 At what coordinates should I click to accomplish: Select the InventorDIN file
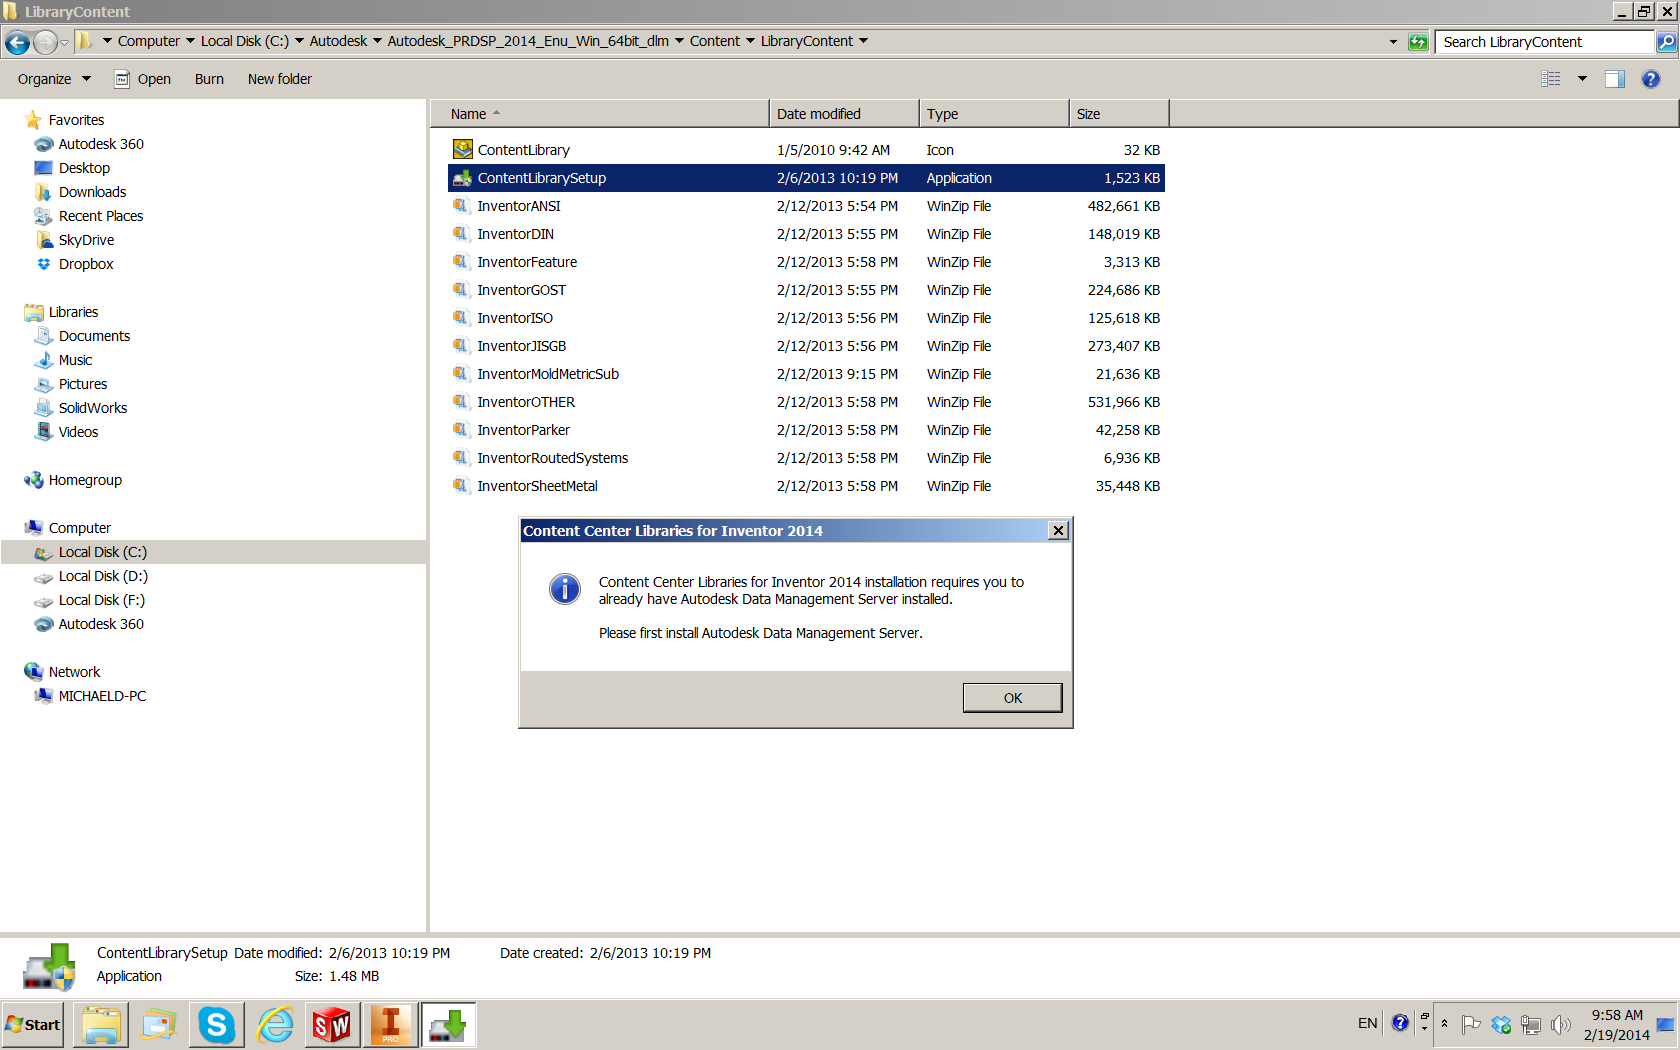(x=806, y=234)
